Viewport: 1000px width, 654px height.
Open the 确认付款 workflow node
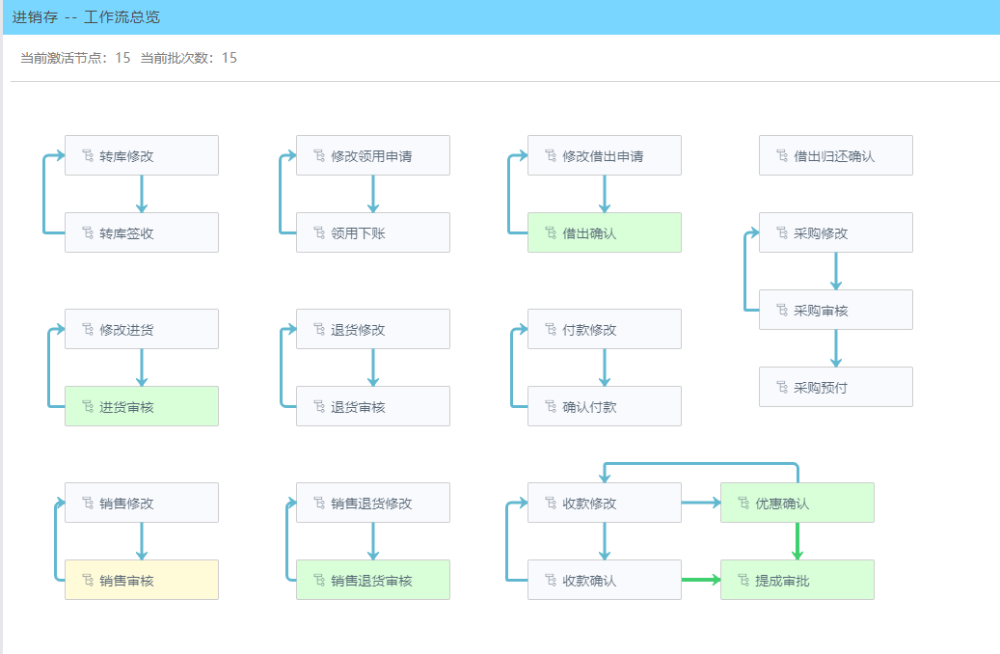click(x=605, y=406)
